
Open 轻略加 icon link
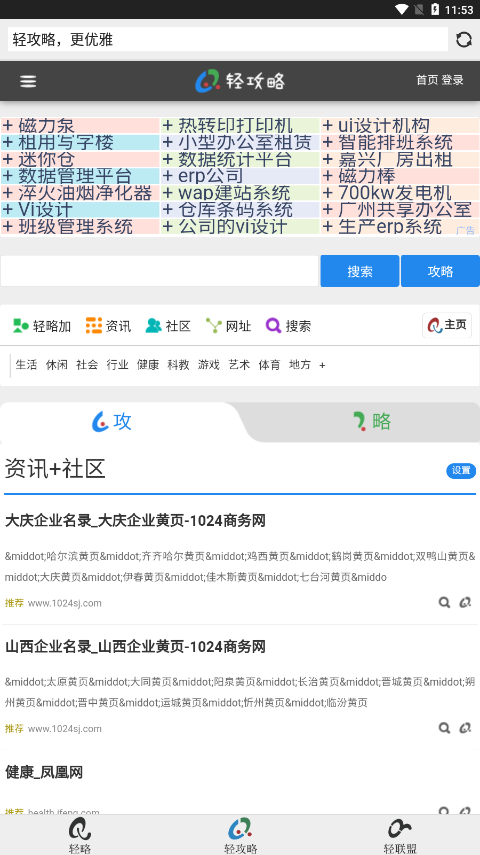point(42,326)
